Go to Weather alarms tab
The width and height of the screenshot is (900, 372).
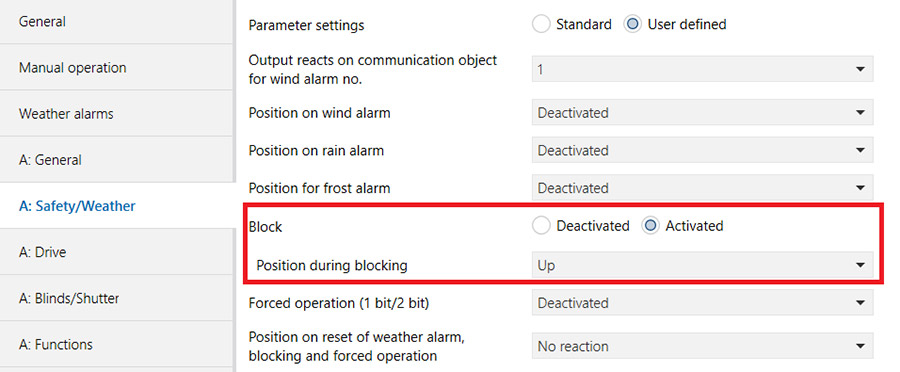tap(117, 114)
